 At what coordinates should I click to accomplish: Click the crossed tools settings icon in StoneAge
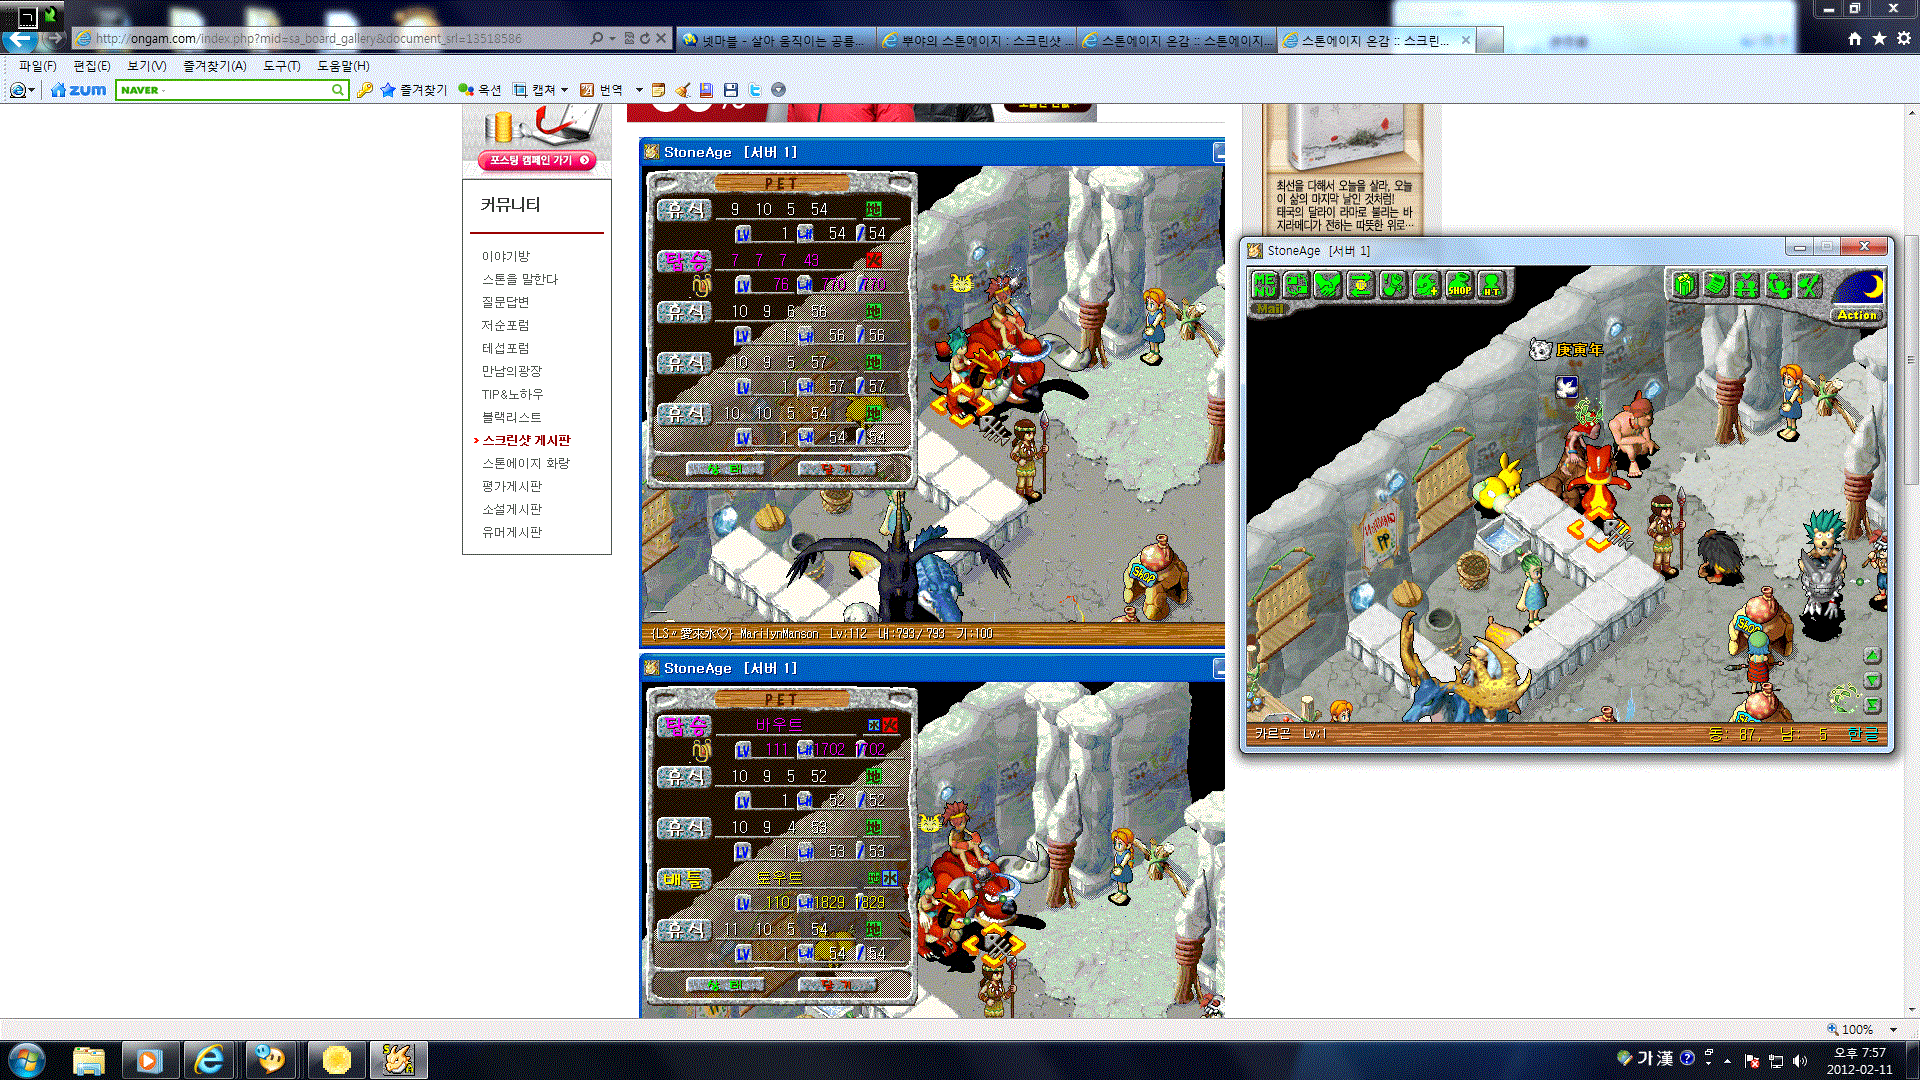click(1809, 286)
